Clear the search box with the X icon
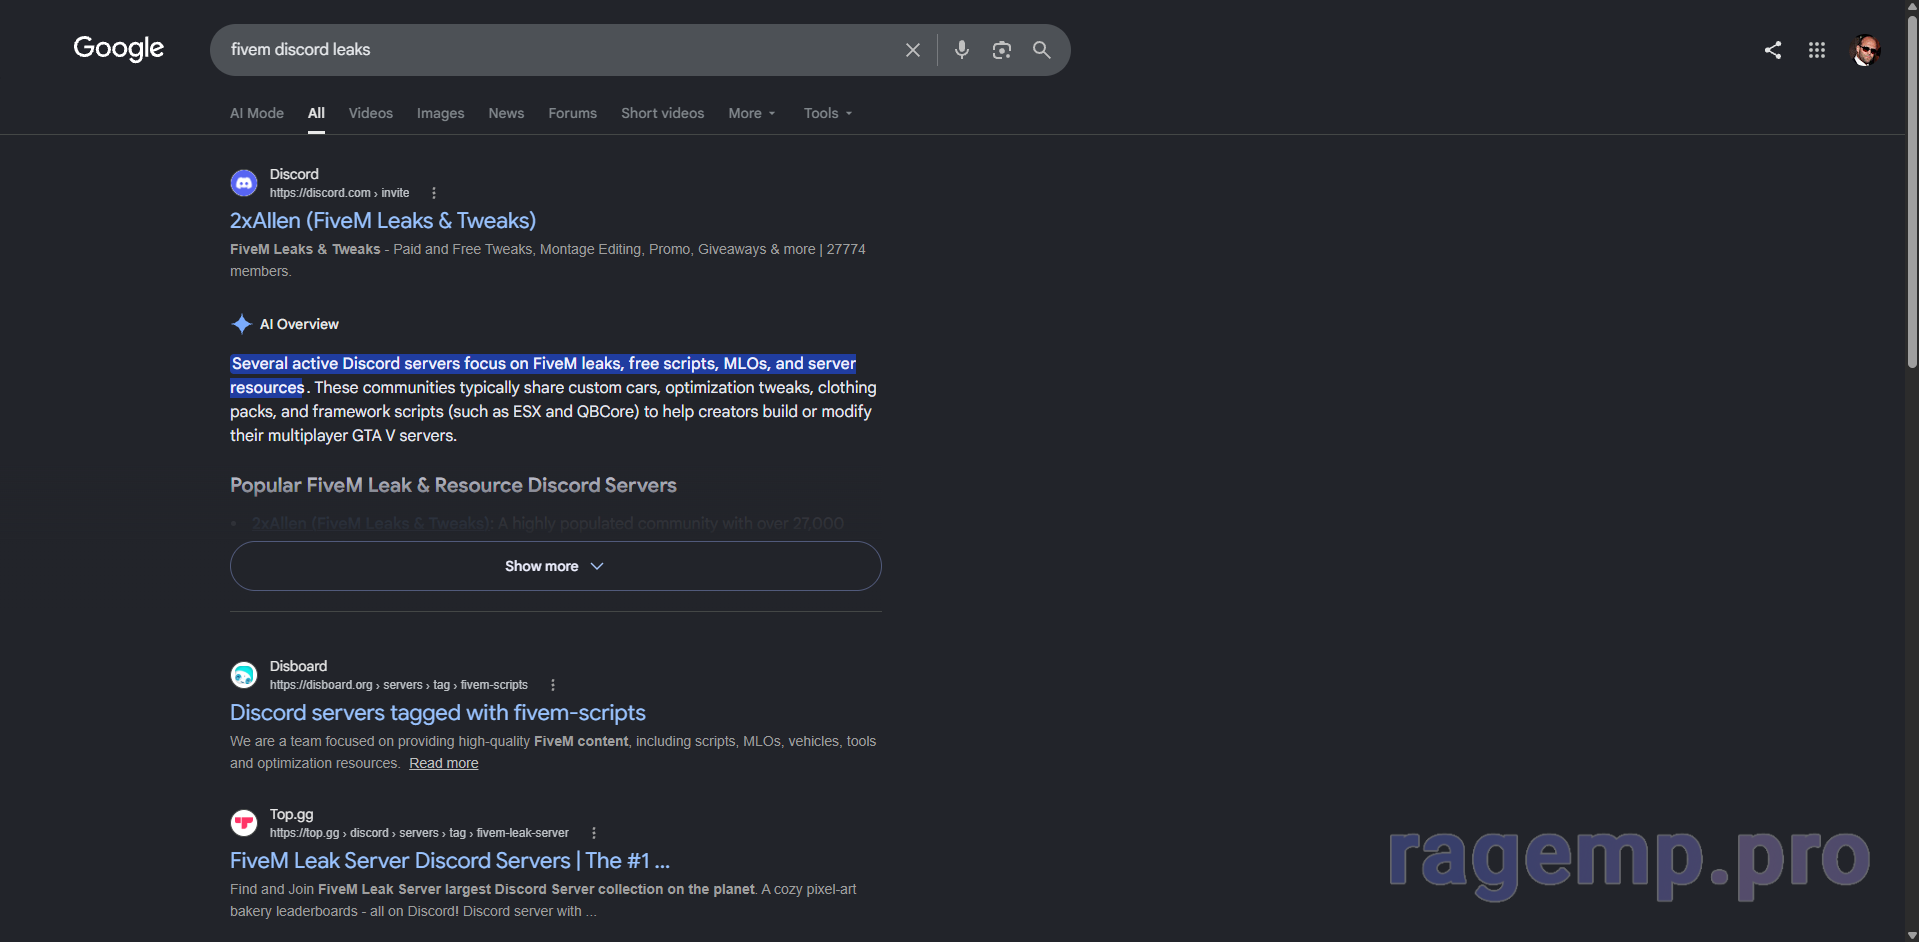 pyautogui.click(x=912, y=50)
